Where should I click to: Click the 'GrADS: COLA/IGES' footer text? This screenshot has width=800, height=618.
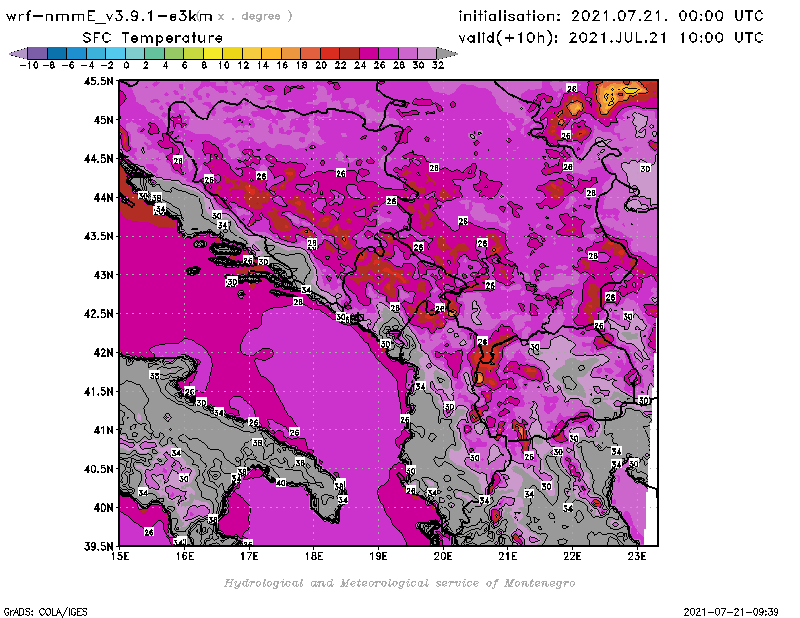(45, 612)
